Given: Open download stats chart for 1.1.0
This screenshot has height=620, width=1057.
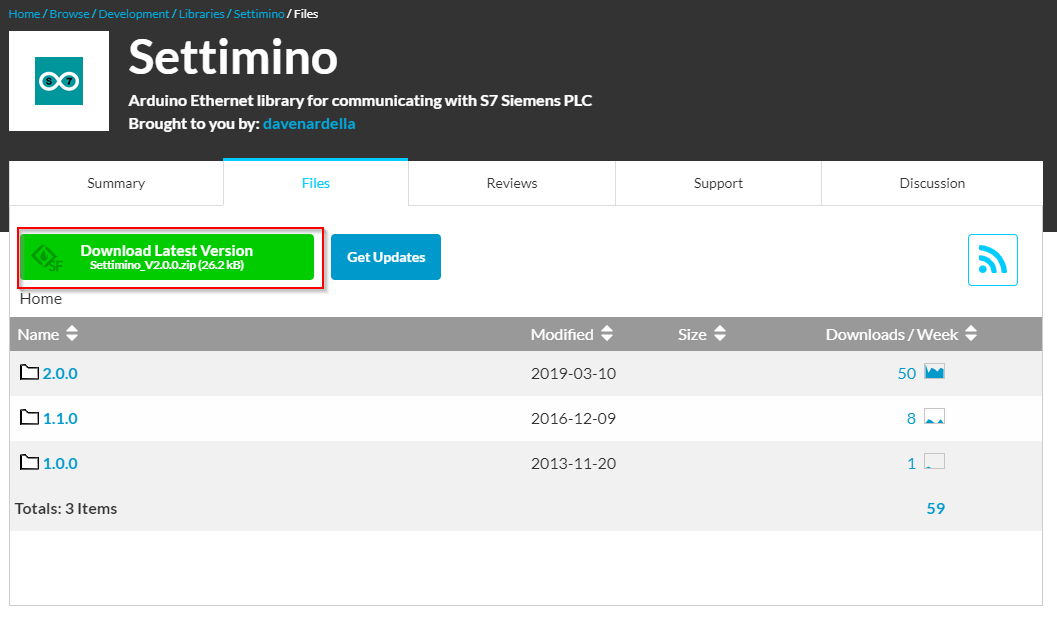Looking at the screenshot, I should click(934, 416).
